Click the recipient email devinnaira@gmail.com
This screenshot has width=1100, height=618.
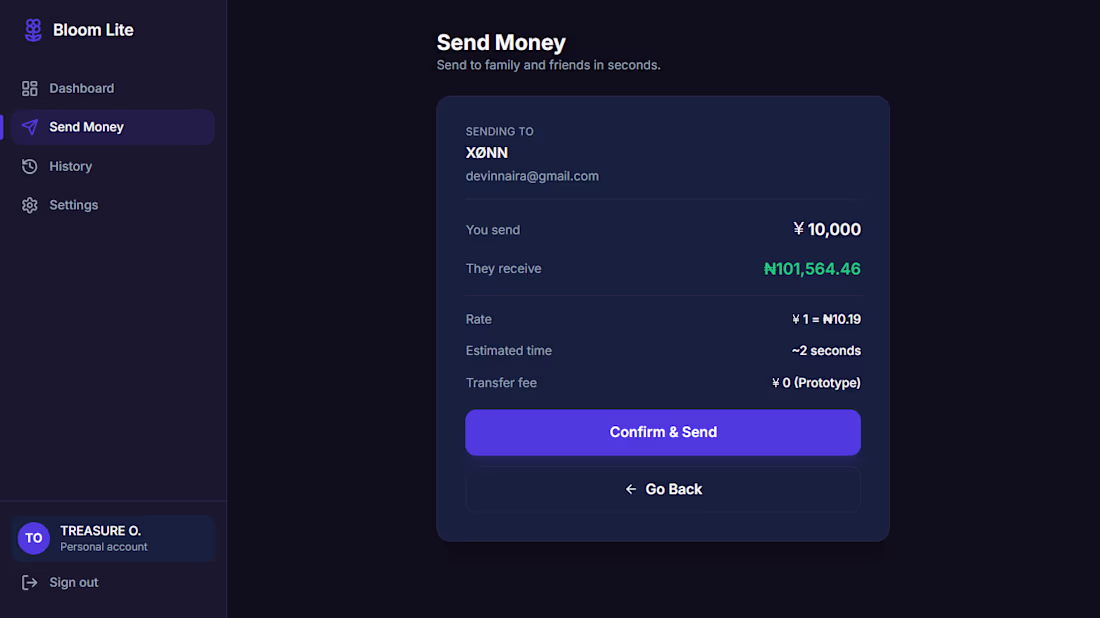pyautogui.click(x=532, y=176)
